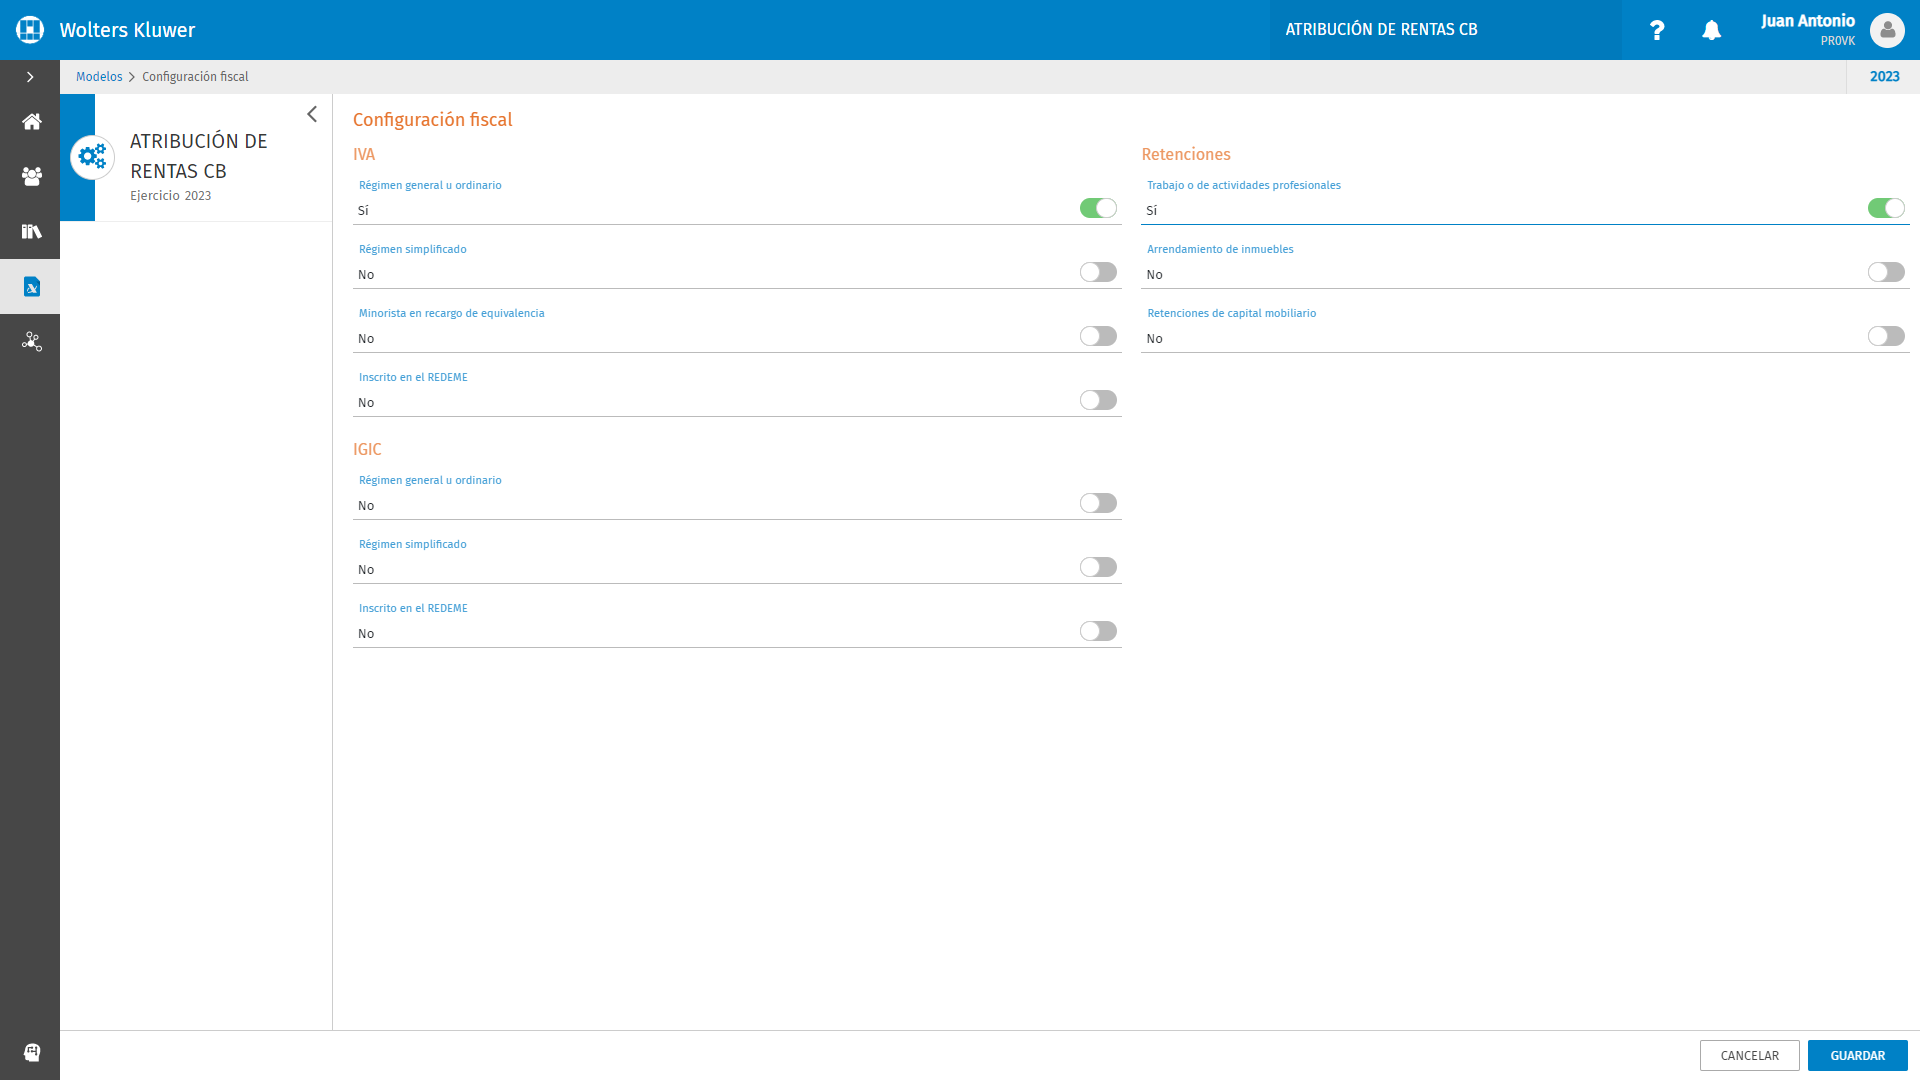This screenshot has width=1920, height=1080.
Task: Collapse the Atribución de Rentas CB panel
Action: (312, 114)
